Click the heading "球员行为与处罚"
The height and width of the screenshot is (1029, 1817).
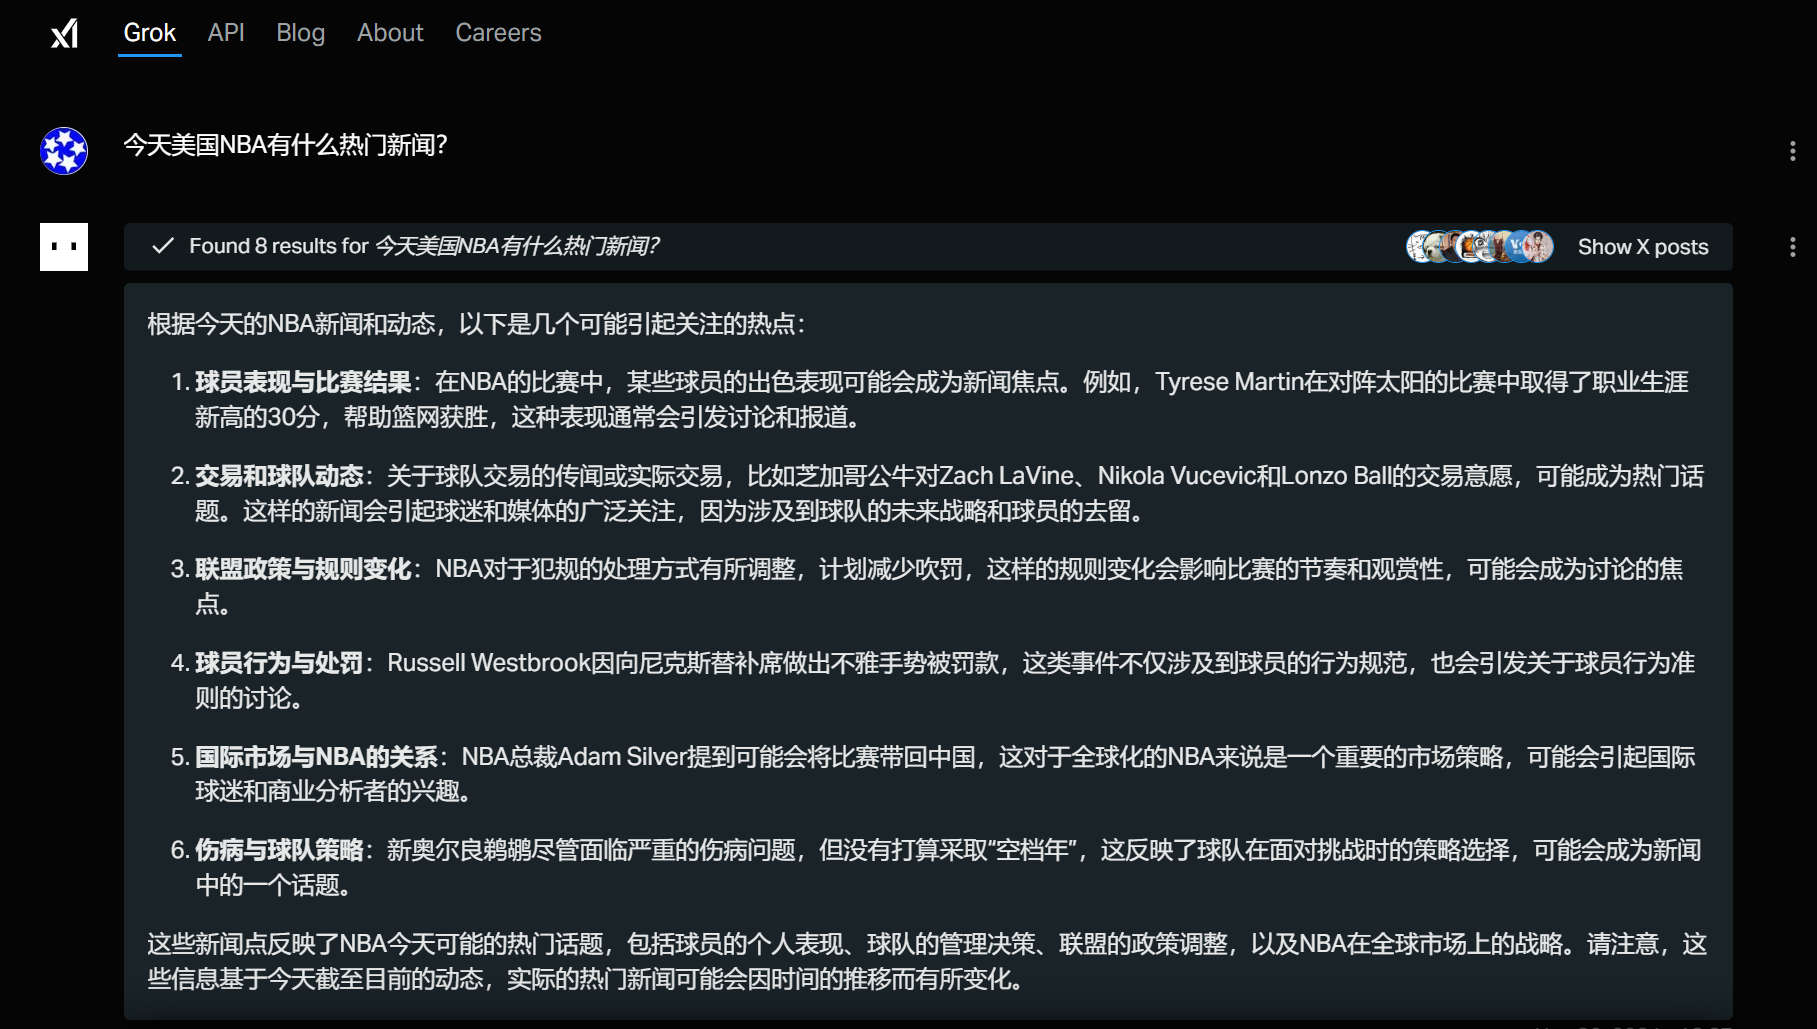(279, 663)
